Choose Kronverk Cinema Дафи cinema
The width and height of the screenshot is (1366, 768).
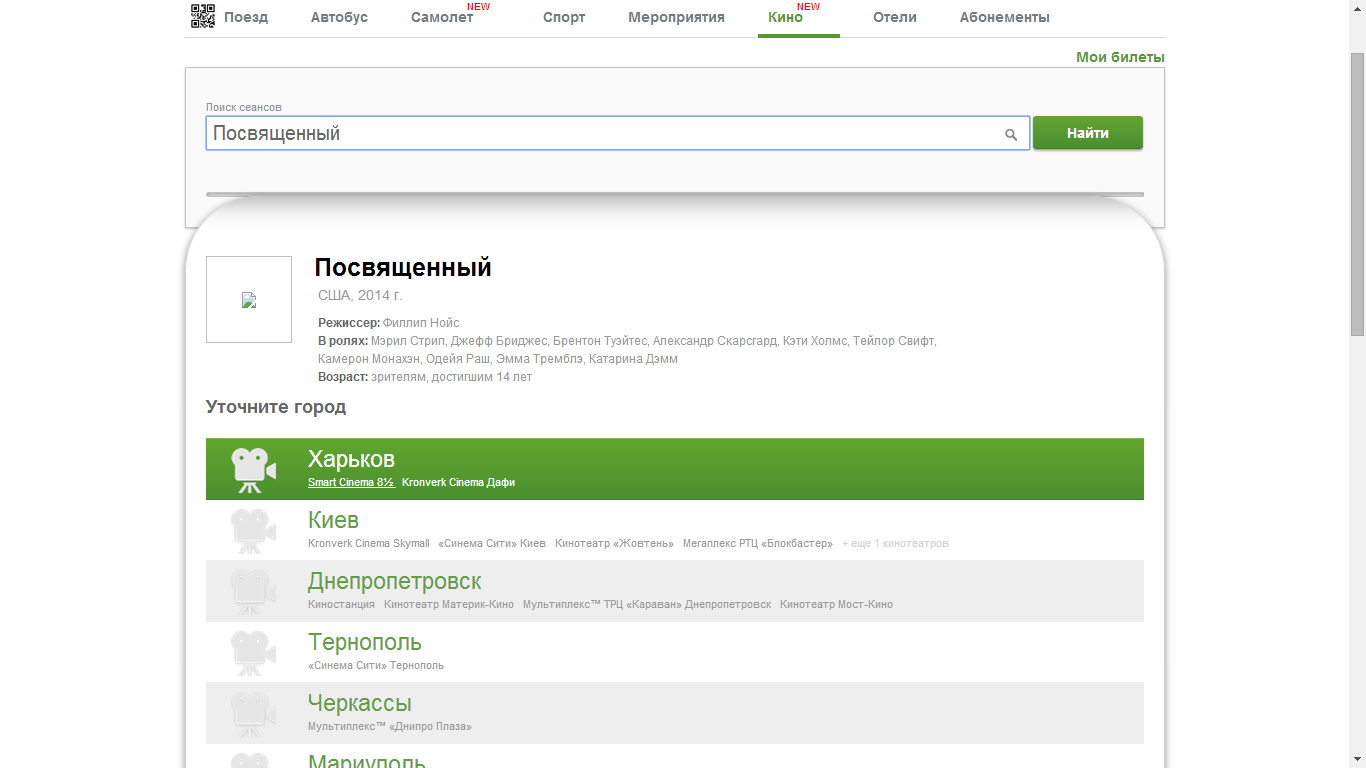pyautogui.click(x=458, y=482)
